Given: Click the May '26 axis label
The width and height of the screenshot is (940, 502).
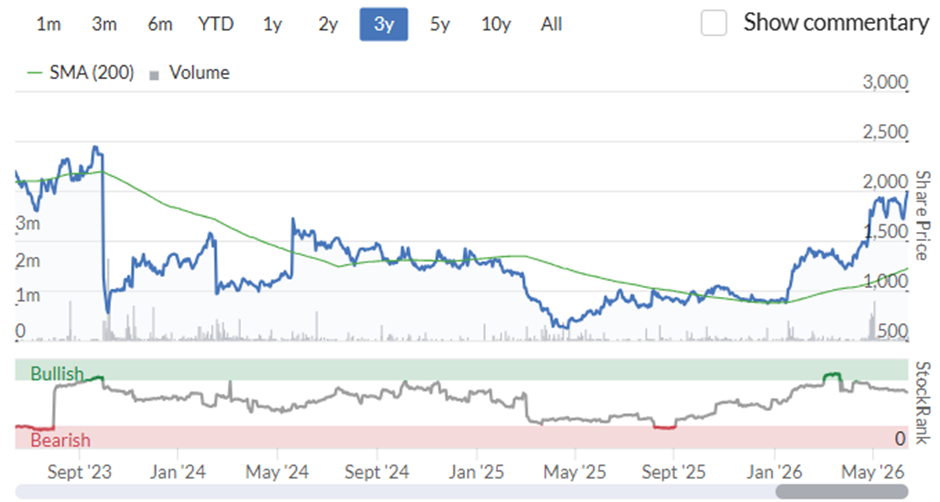Looking at the screenshot, I should [872, 472].
